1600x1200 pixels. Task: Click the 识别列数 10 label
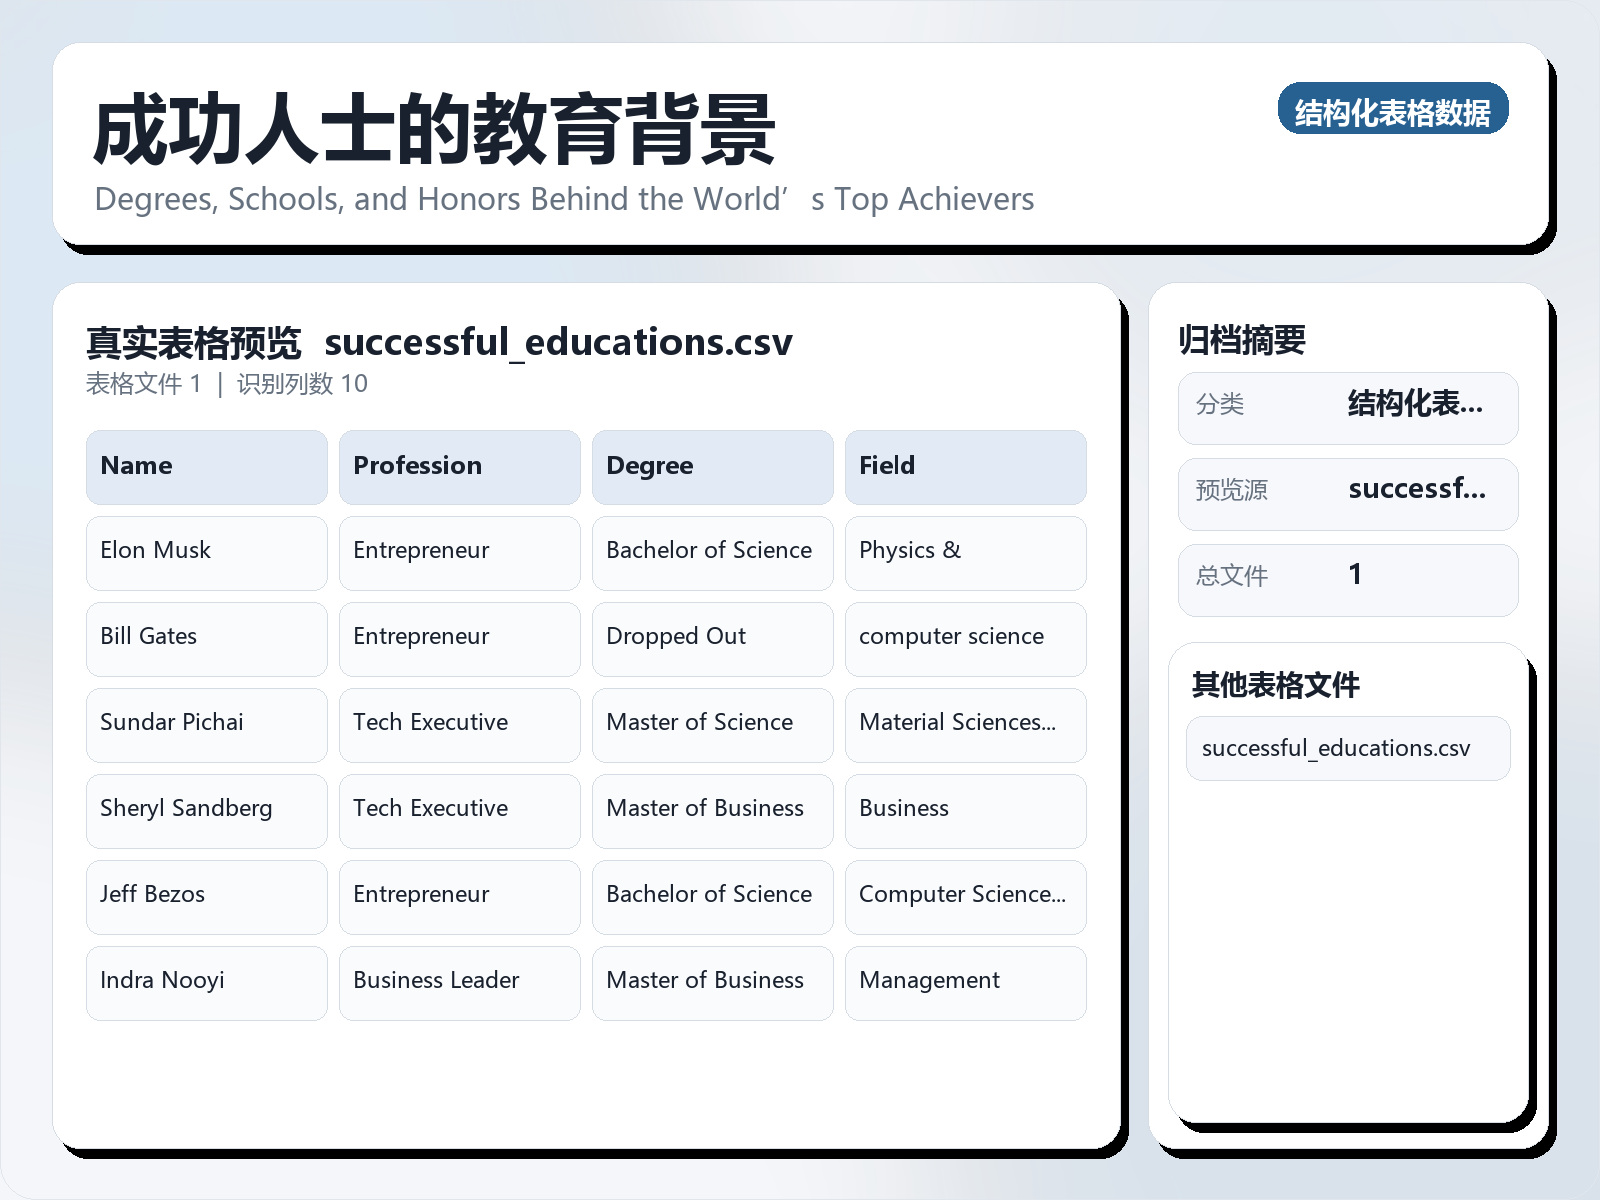[x=299, y=383]
